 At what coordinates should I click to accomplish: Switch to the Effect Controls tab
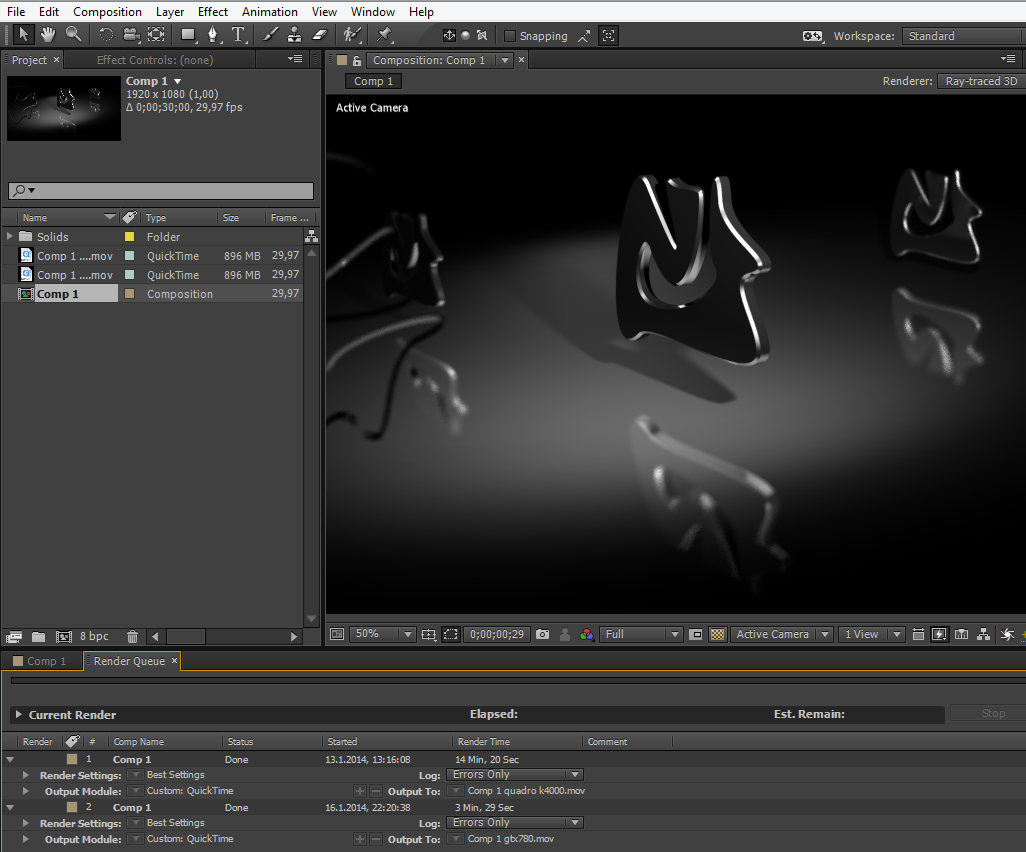click(x=155, y=60)
